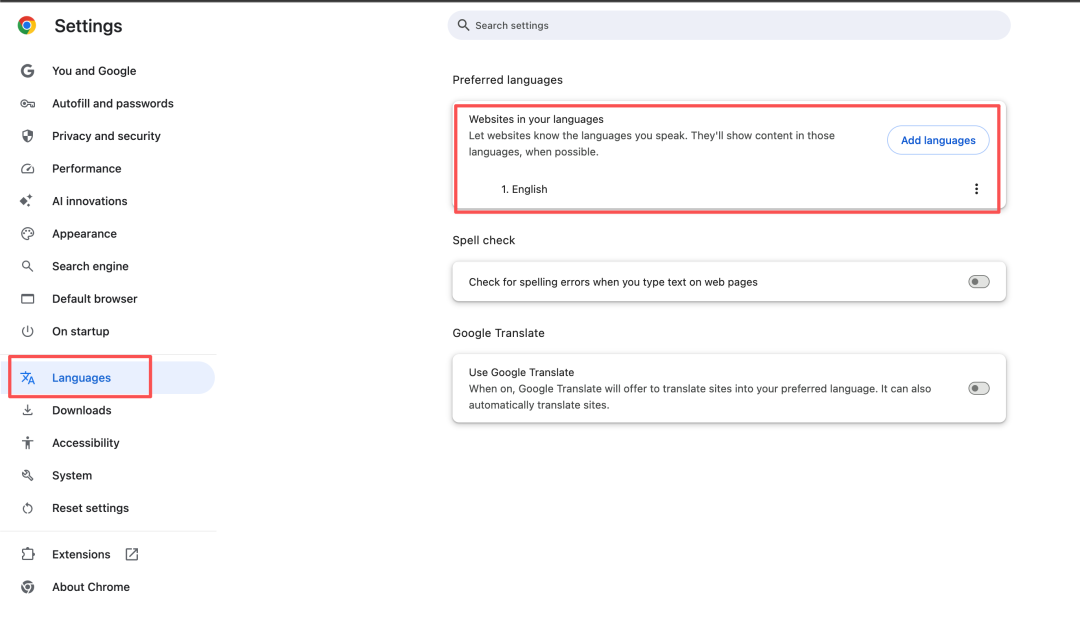The width and height of the screenshot is (1080, 639).
Task: Click the AI innovations sparkle icon
Action: [28, 201]
